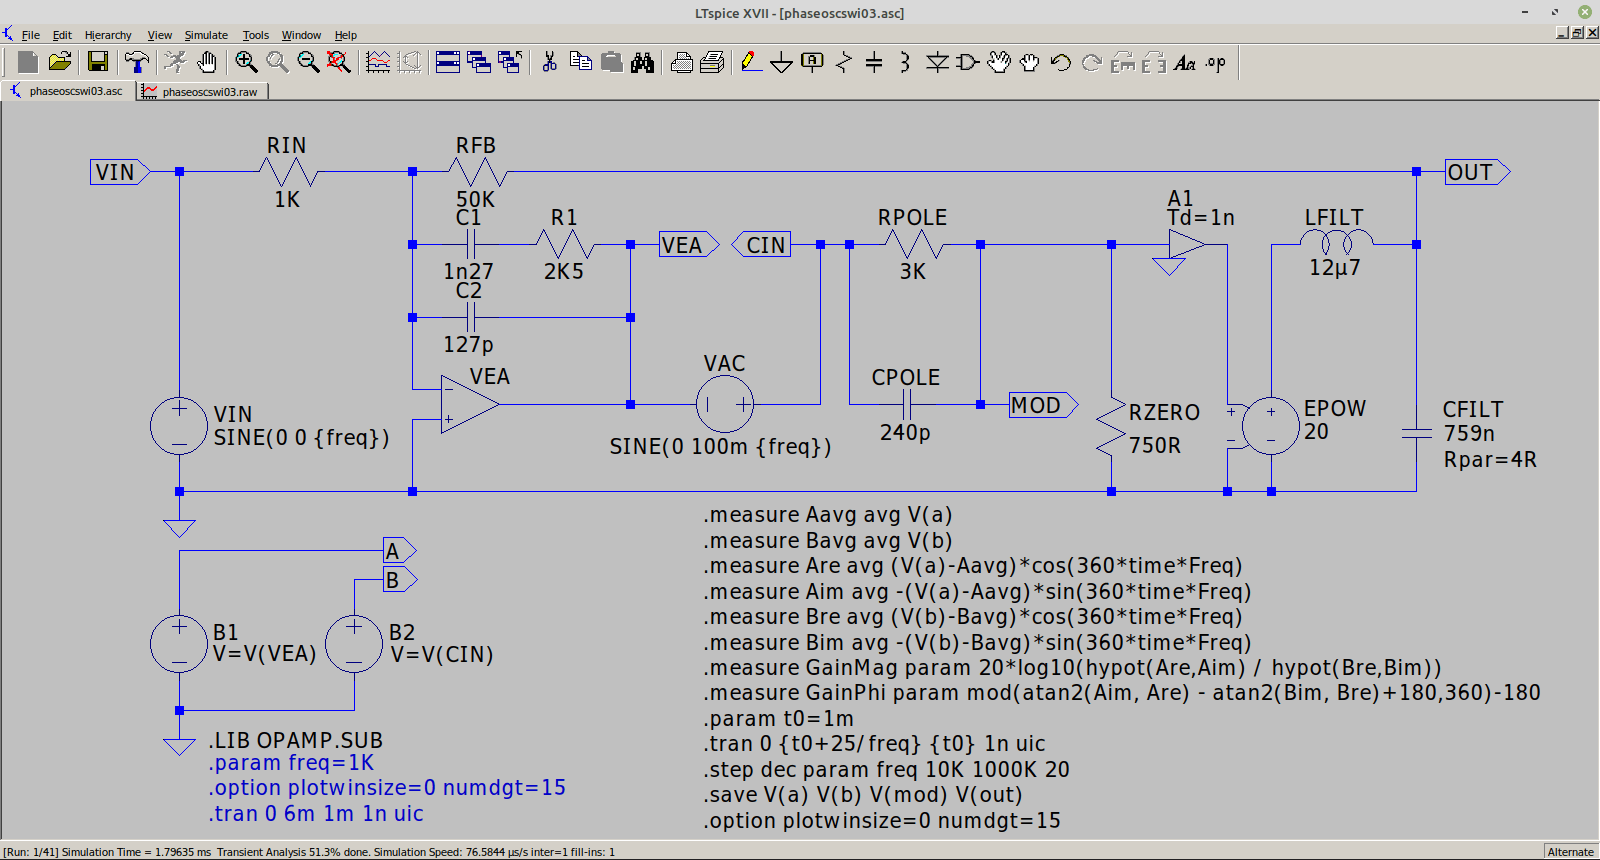Place a resistor from toolbar
The width and height of the screenshot is (1600, 860).
coord(844,62)
